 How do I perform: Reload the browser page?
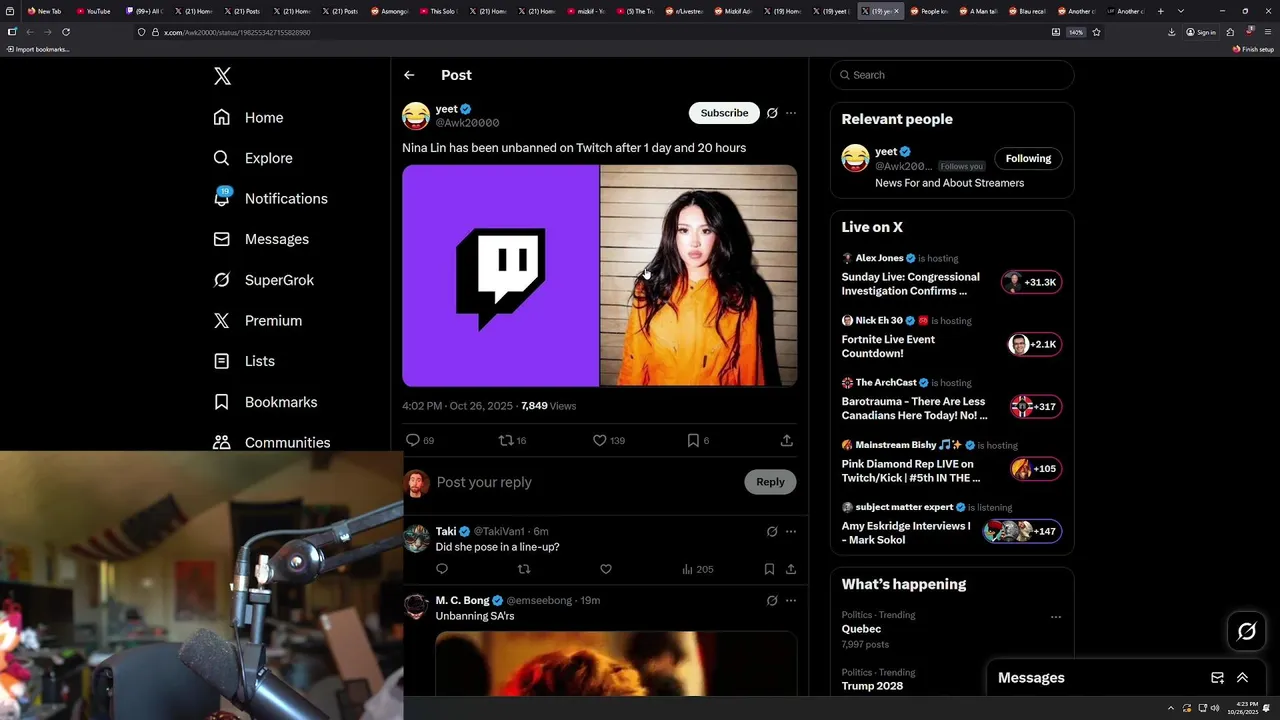[66, 32]
